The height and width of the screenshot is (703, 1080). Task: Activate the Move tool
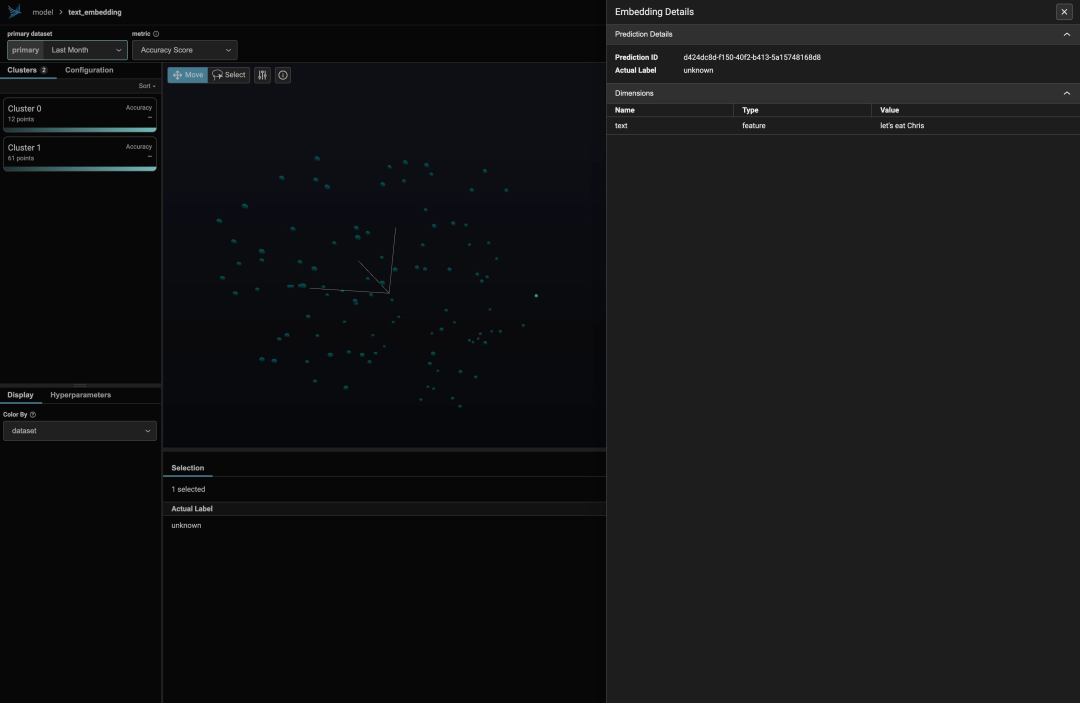click(x=187, y=75)
